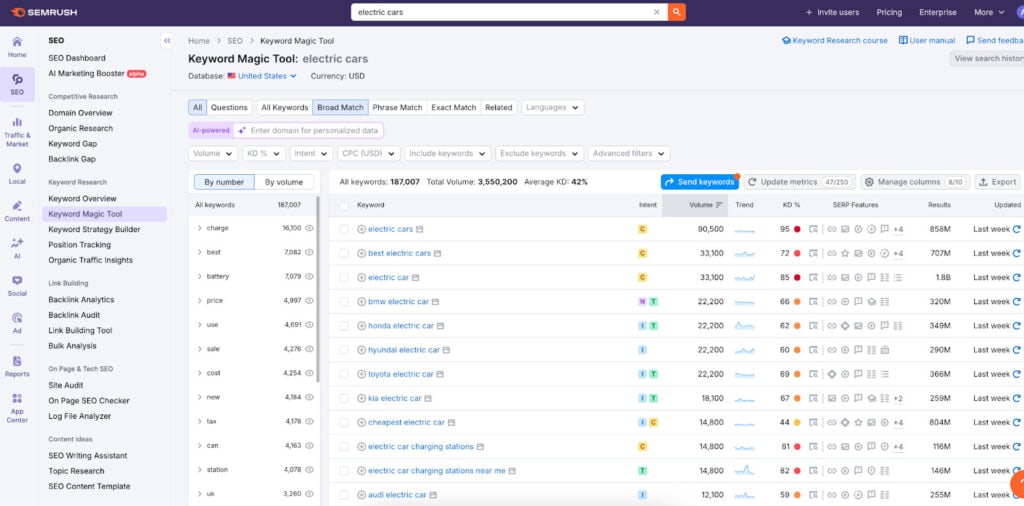View SERP icon for 'kia electric car' row
Viewport: 1024px width, 506px height.
click(x=813, y=398)
